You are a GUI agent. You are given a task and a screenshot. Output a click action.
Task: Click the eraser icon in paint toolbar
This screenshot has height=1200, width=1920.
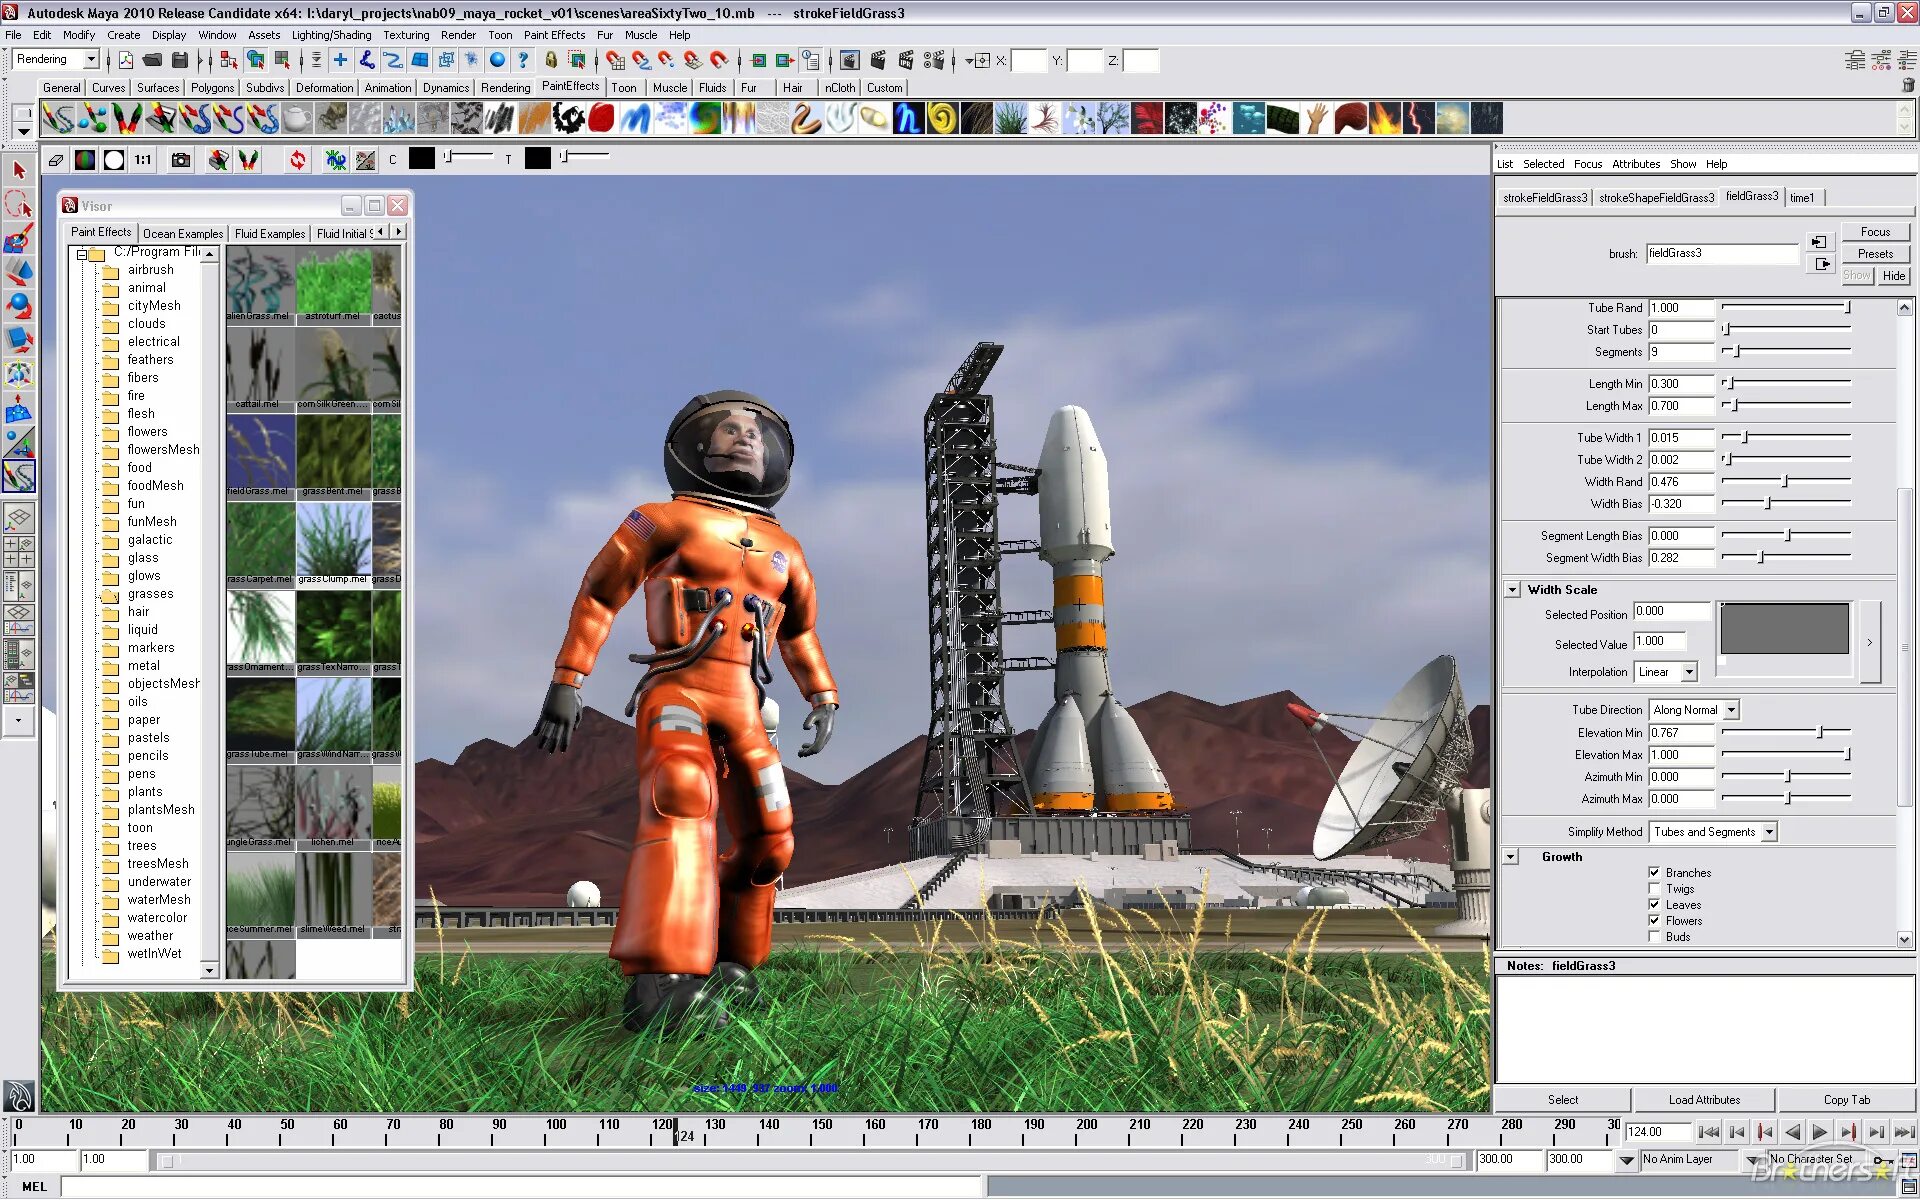(56, 160)
